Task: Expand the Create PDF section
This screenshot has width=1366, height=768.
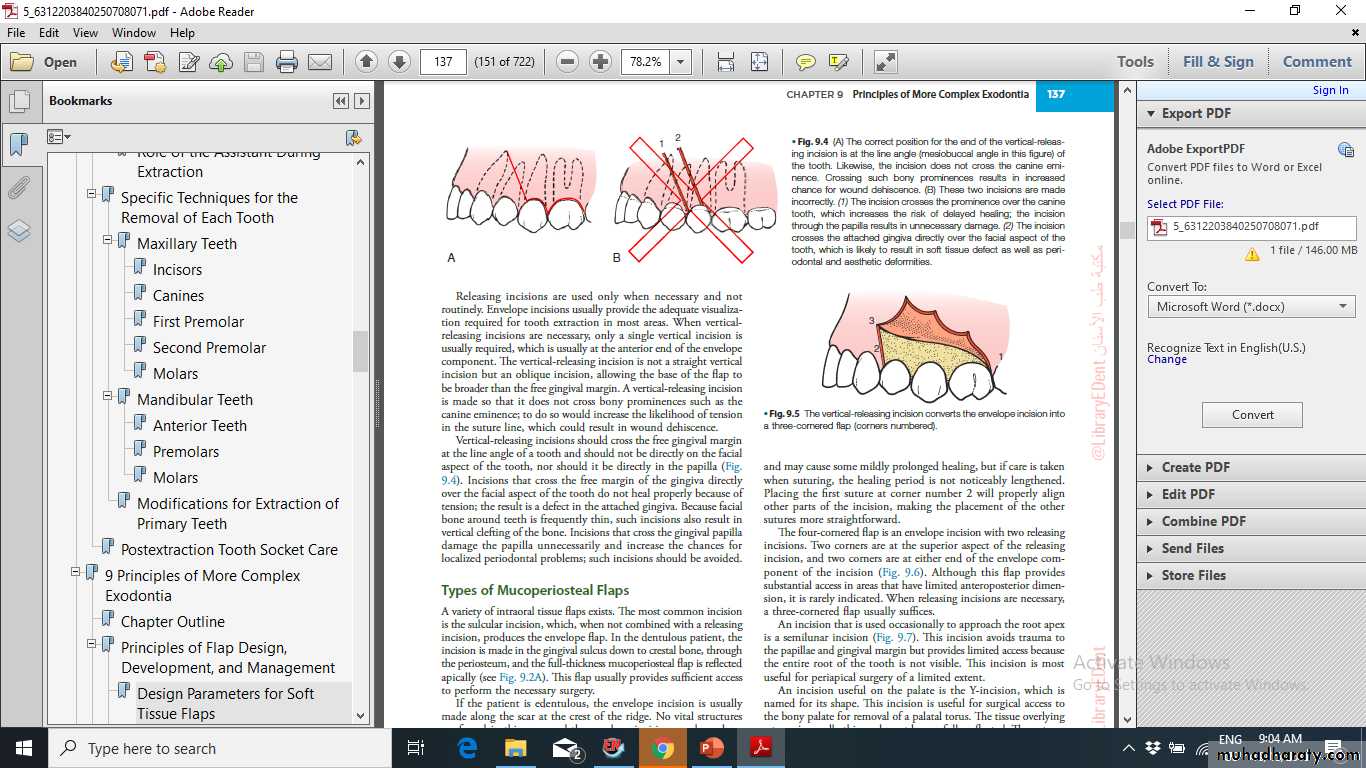Action: (x=1150, y=467)
